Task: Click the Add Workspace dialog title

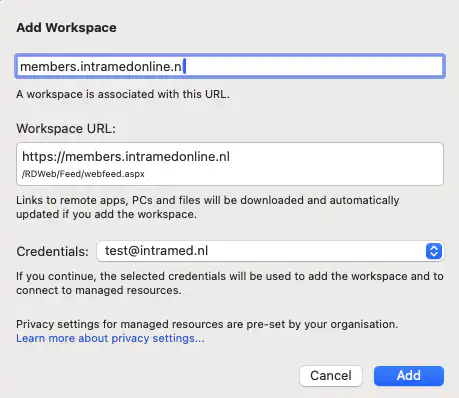Action: pos(66,27)
